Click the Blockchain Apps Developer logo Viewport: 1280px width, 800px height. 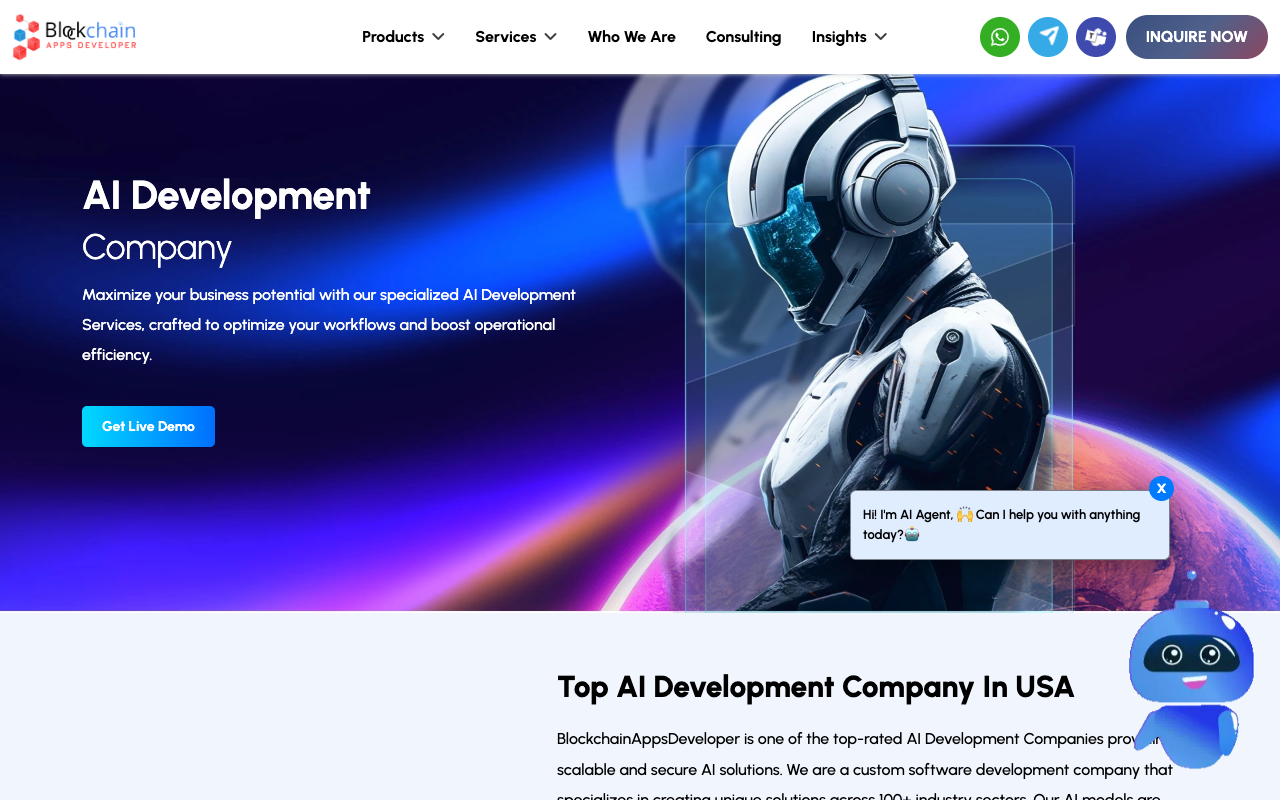tap(75, 37)
